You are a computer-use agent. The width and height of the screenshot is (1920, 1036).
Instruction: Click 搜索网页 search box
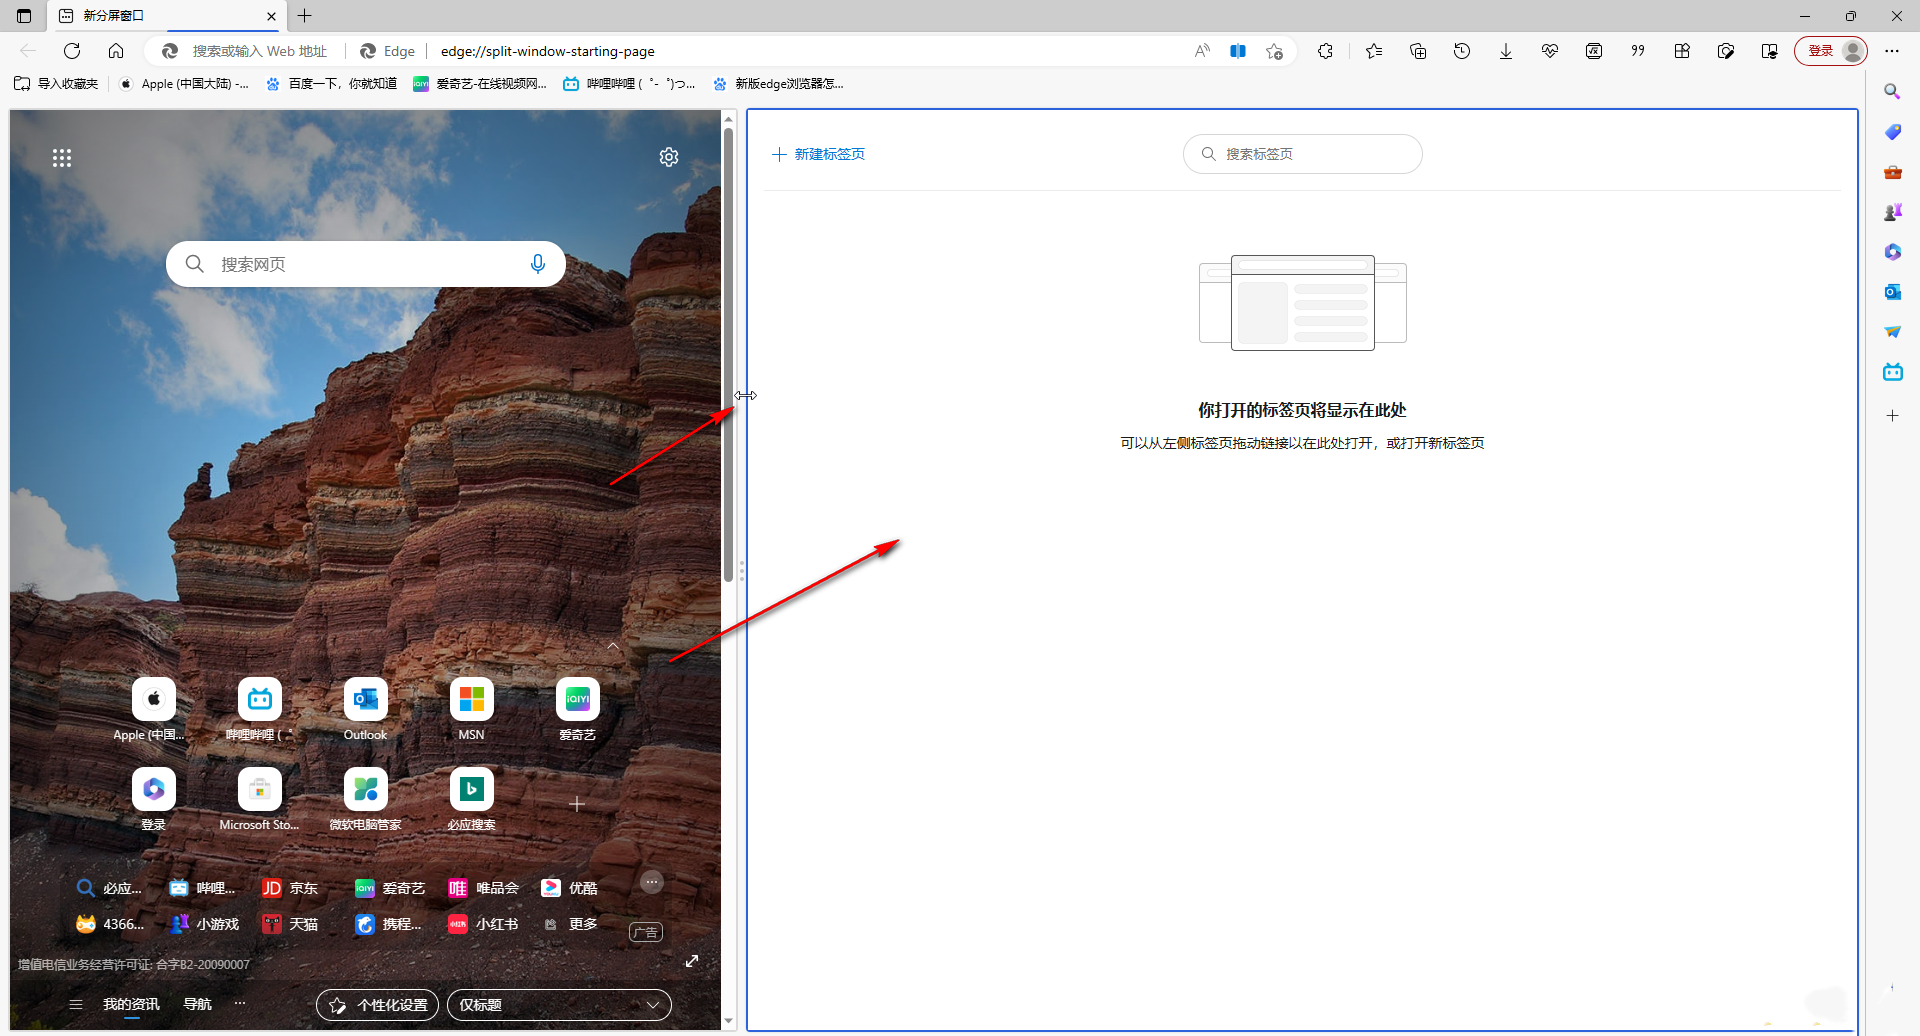366,264
